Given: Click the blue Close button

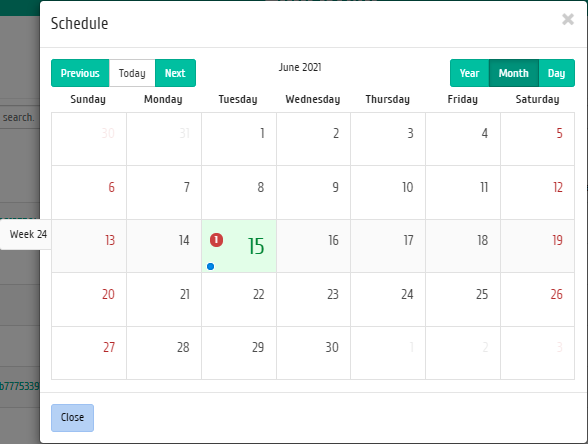Looking at the screenshot, I should (72, 418).
